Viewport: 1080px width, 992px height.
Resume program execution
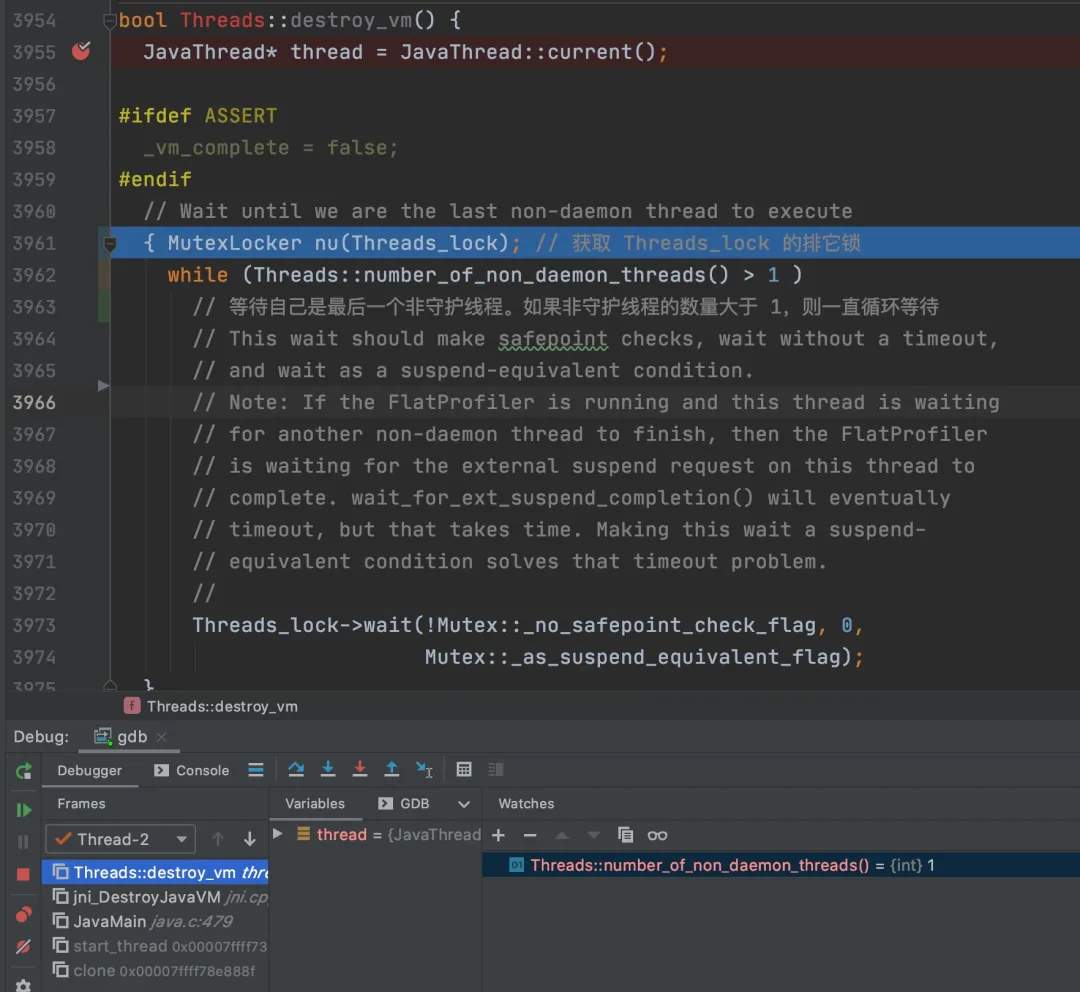point(23,810)
